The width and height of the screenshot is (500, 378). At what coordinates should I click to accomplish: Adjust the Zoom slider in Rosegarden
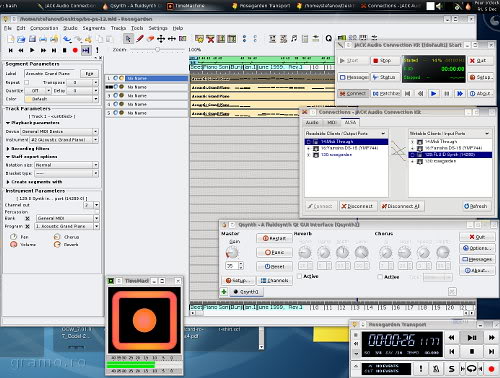pos(157,49)
